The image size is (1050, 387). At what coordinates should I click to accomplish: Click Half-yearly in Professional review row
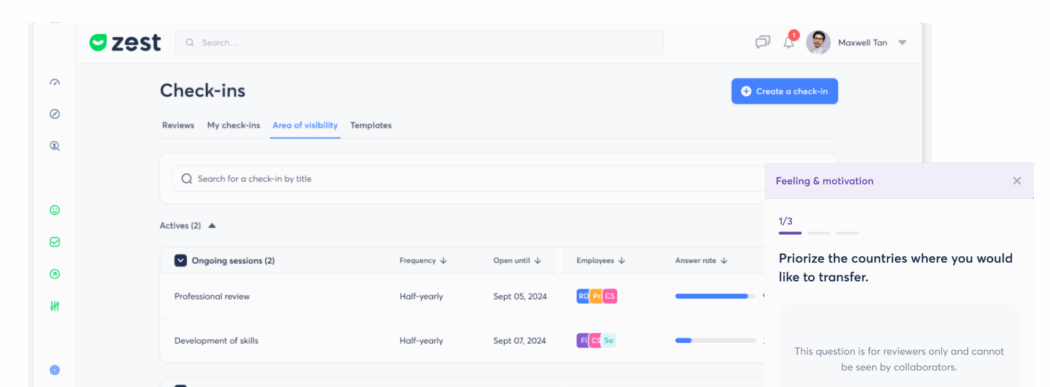coord(421,296)
